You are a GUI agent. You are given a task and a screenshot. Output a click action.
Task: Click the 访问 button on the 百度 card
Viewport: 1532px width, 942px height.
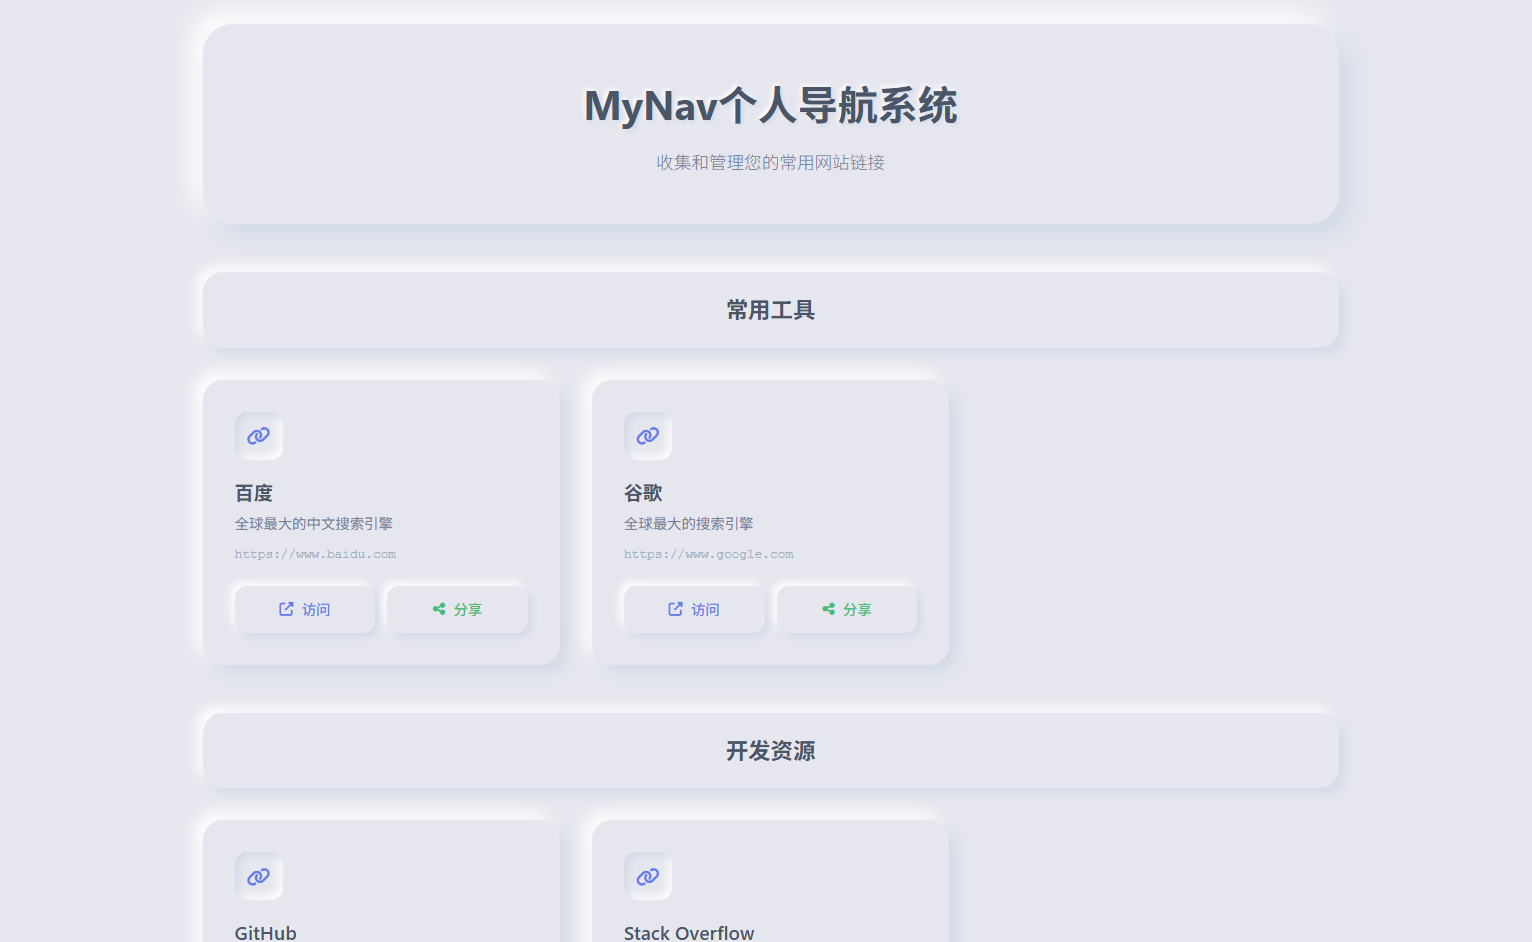[305, 609]
